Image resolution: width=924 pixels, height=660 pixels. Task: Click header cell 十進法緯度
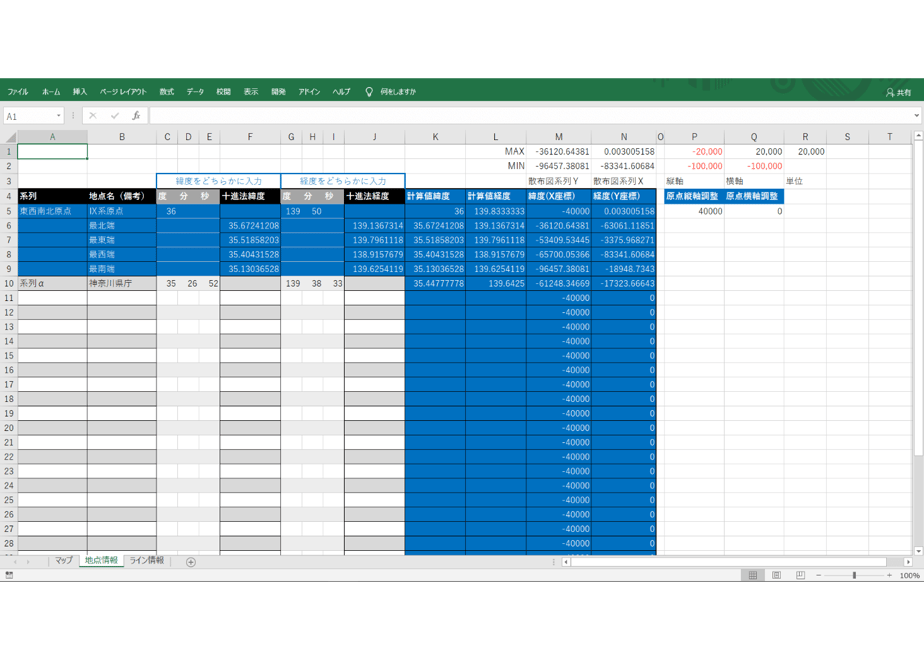[x=250, y=196]
